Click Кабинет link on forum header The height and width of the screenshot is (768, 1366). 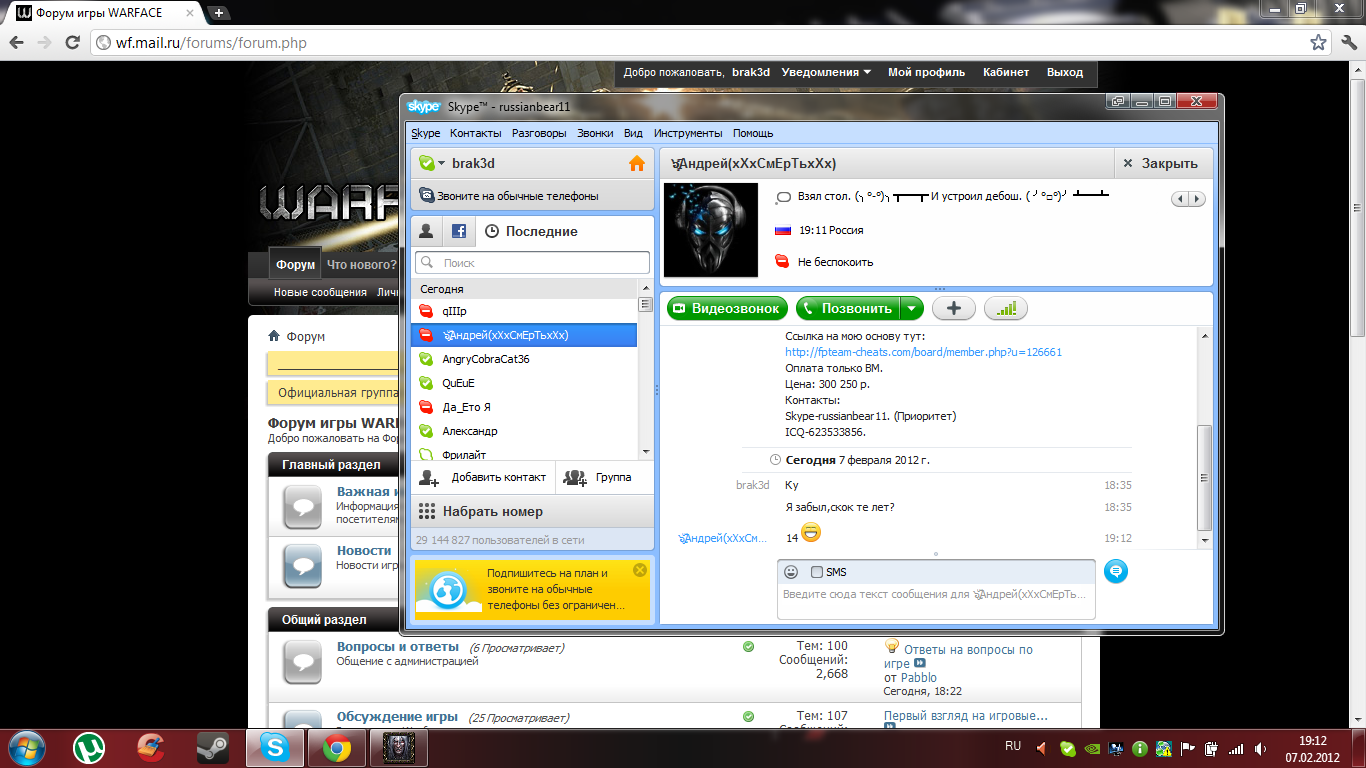[x=1006, y=72]
